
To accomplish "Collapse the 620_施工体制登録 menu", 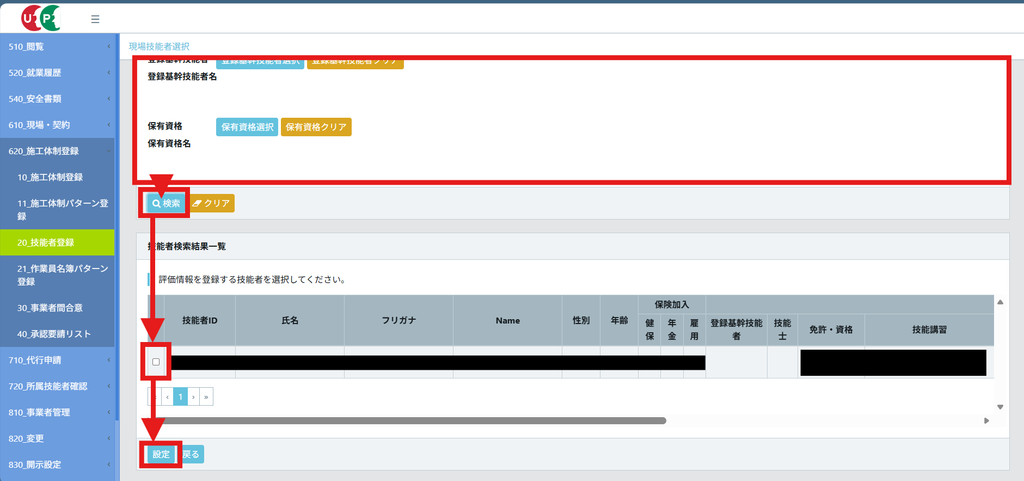I will [x=57, y=151].
